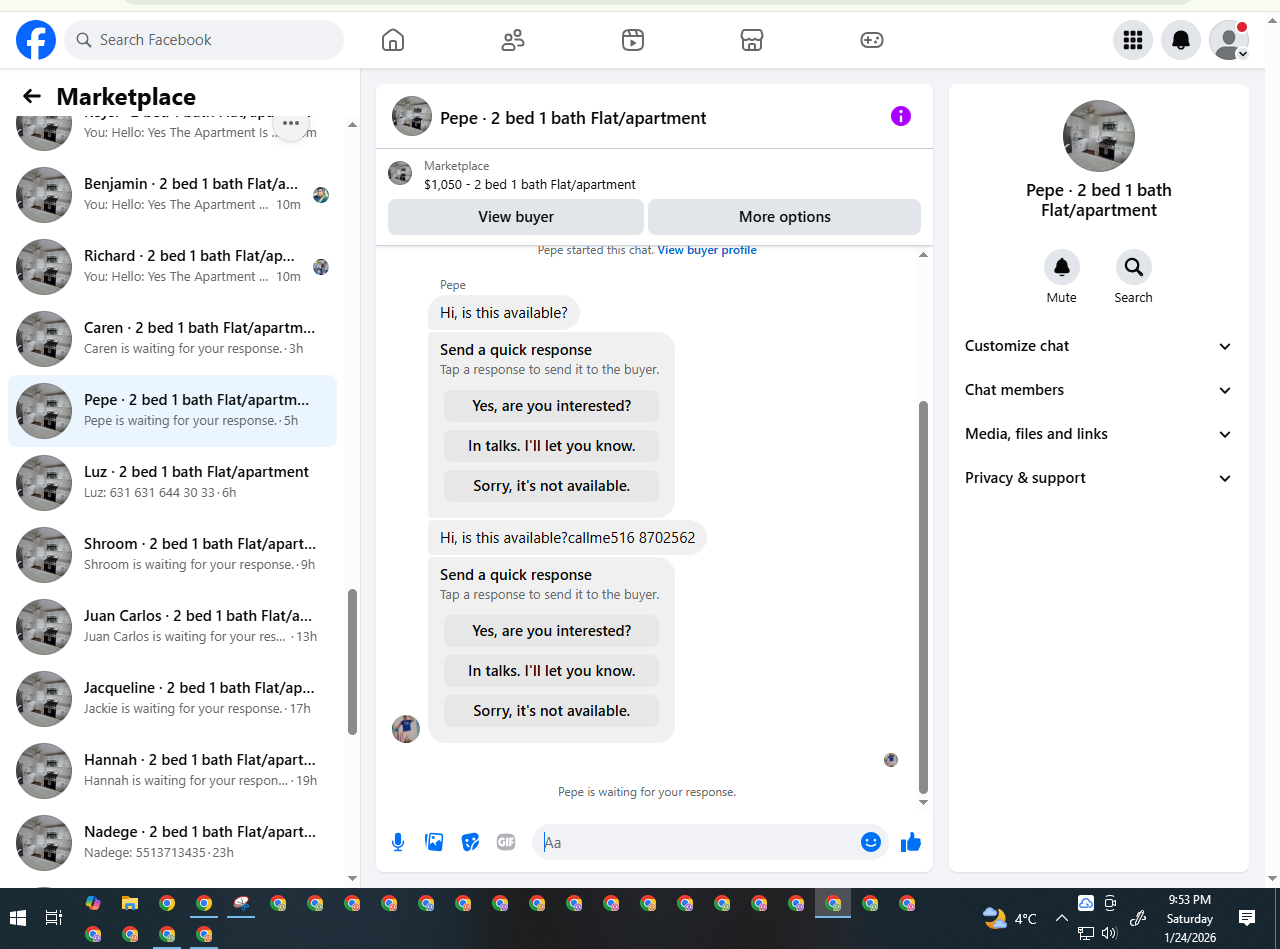Send first 'Sorry, it's not available.' response

552,486
